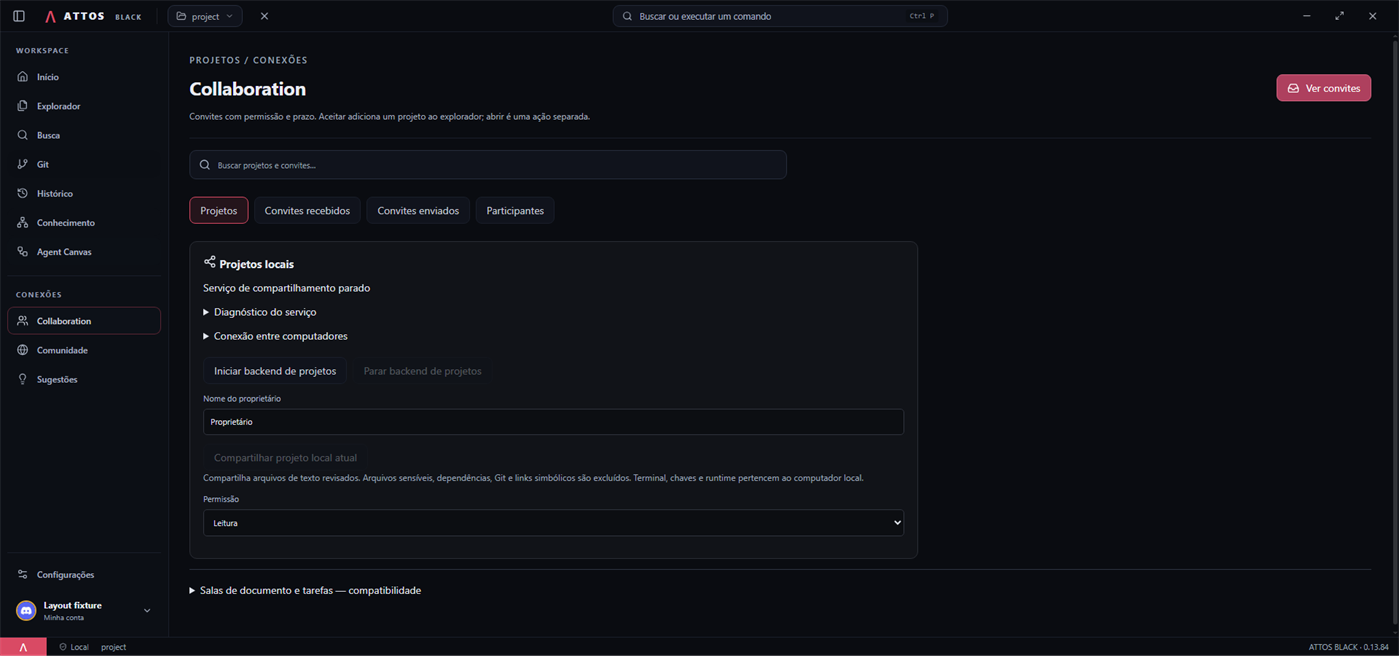The image size is (1399, 656).
Task: Click the PROJETOS / CONEXÕES breadcrumb
Action: [x=248, y=60]
